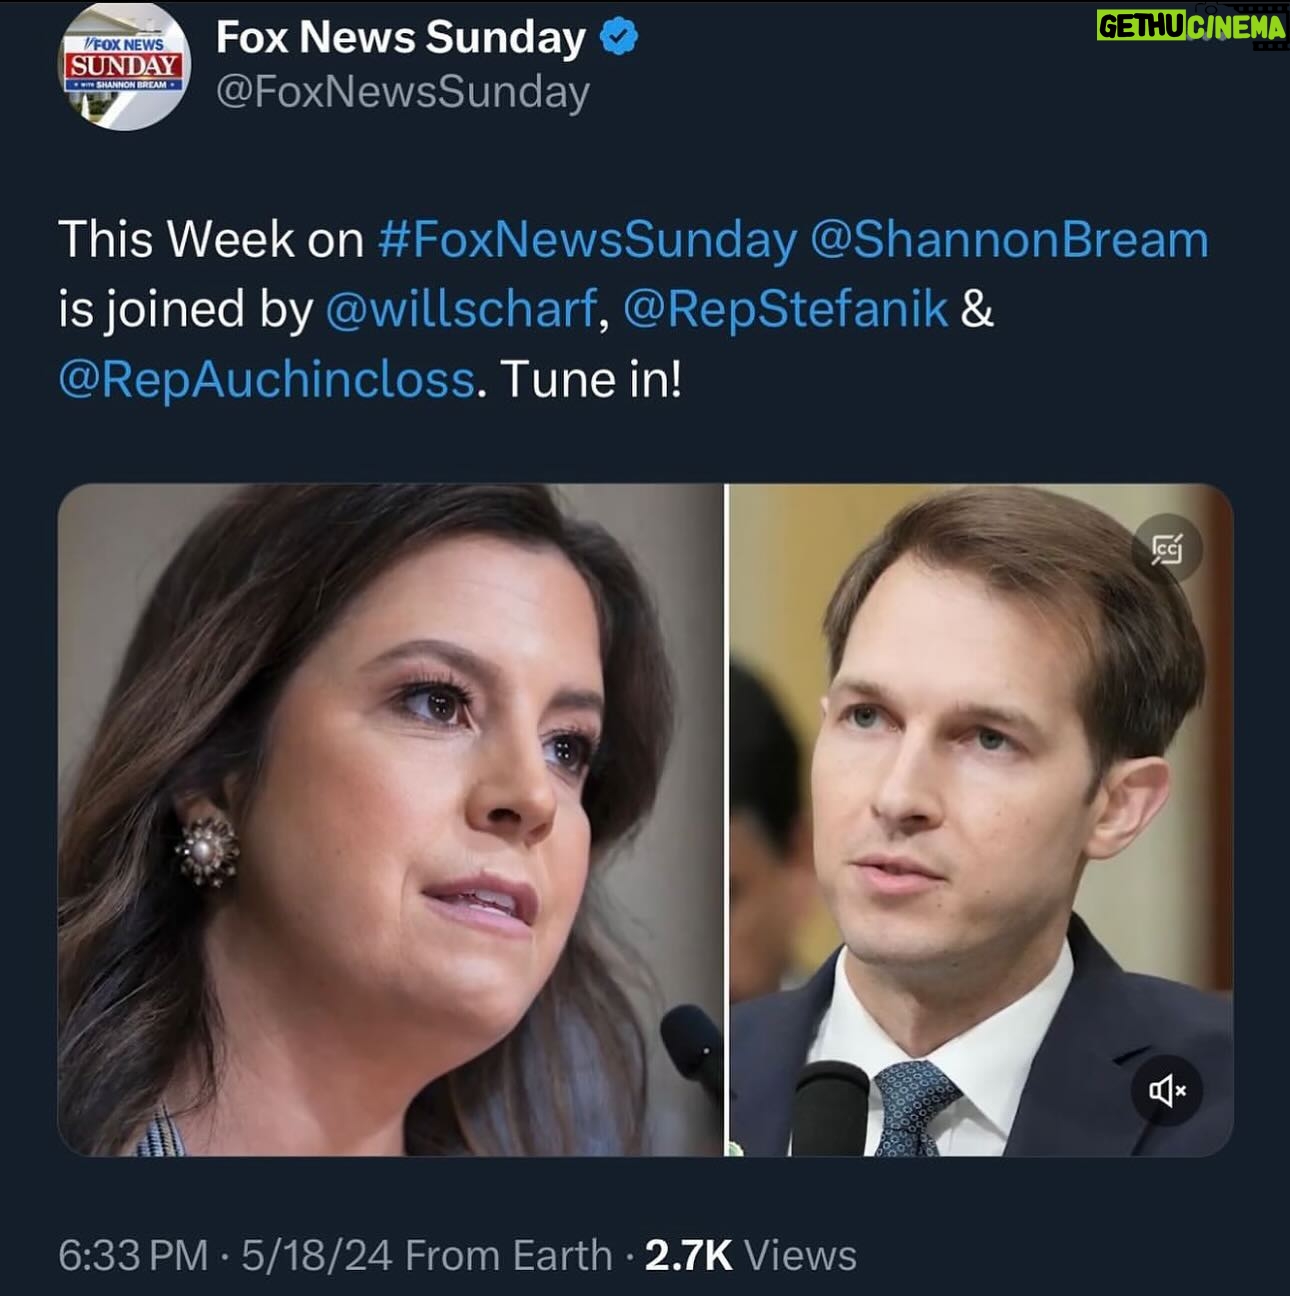Click the GETHU CINEMA watermark logo

click(x=1190, y=27)
